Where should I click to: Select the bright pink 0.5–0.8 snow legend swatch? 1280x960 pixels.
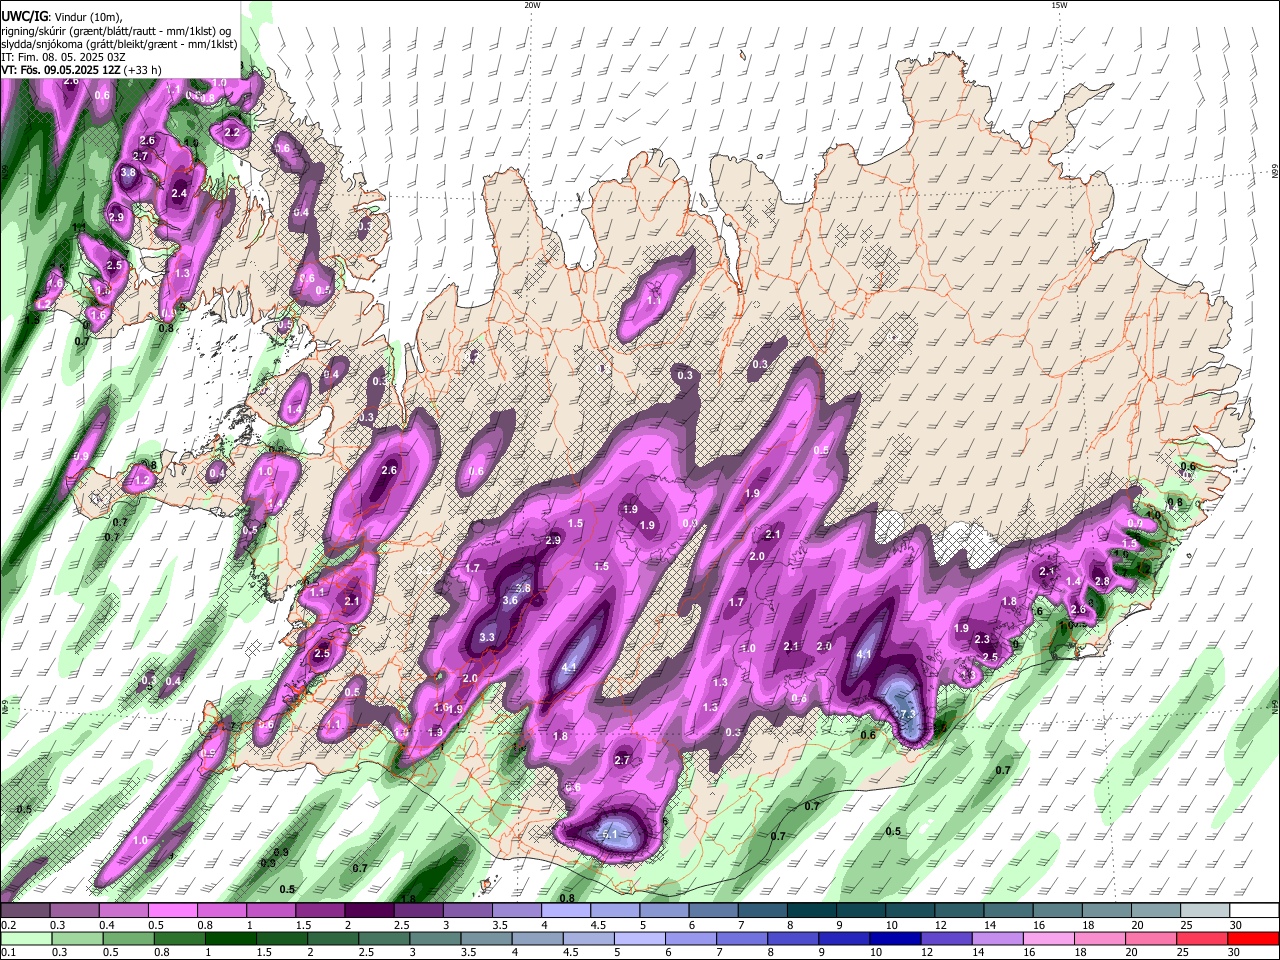point(172,911)
